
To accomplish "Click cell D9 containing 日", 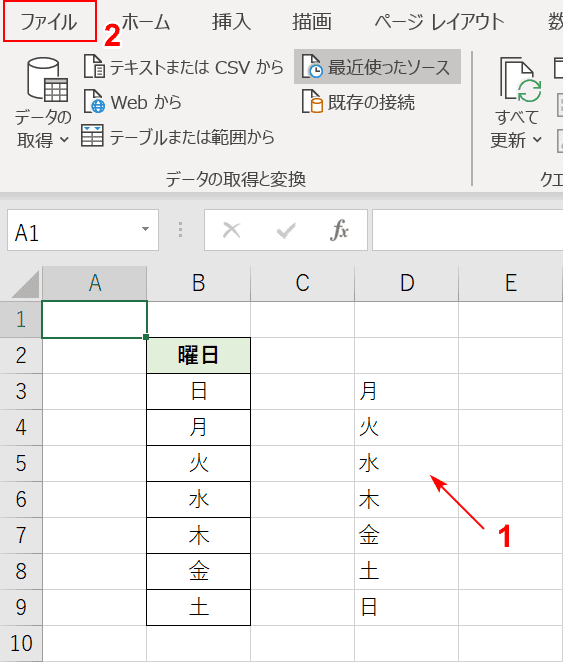I will point(406,608).
